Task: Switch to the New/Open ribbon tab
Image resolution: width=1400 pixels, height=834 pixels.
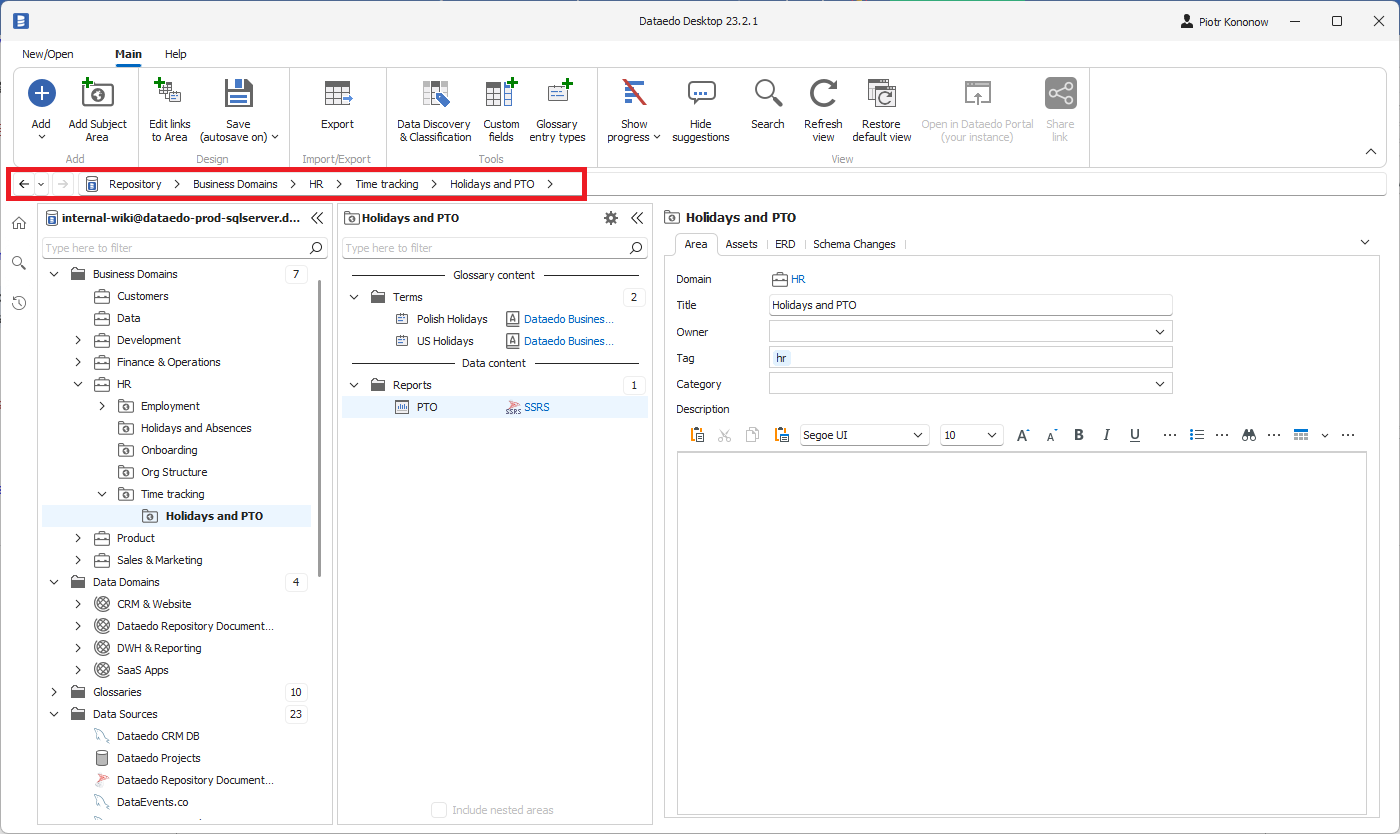Action: (48, 54)
